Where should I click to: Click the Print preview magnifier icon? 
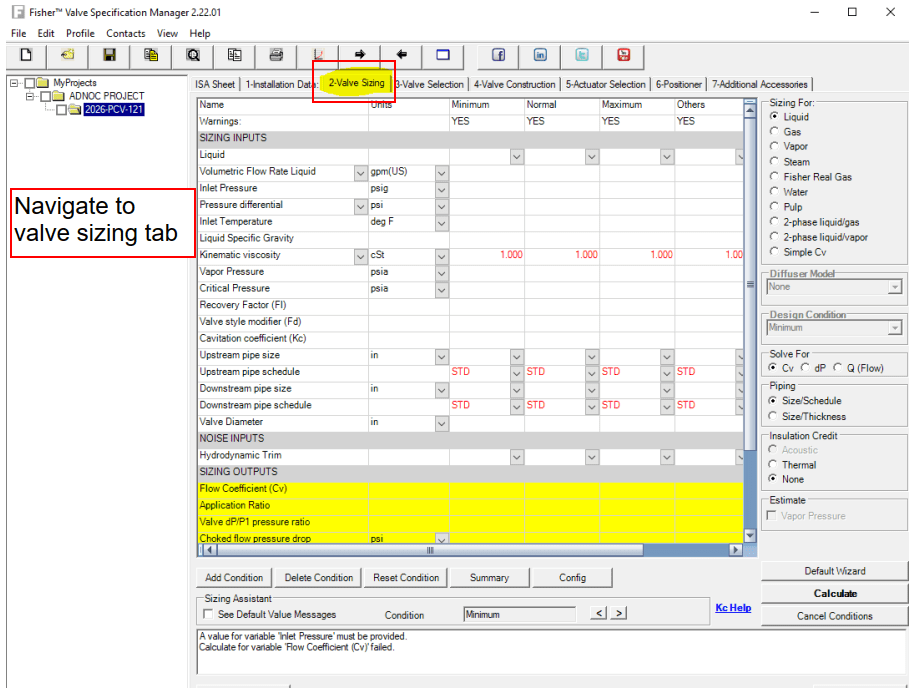pyautogui.click(x=193, y=55)
